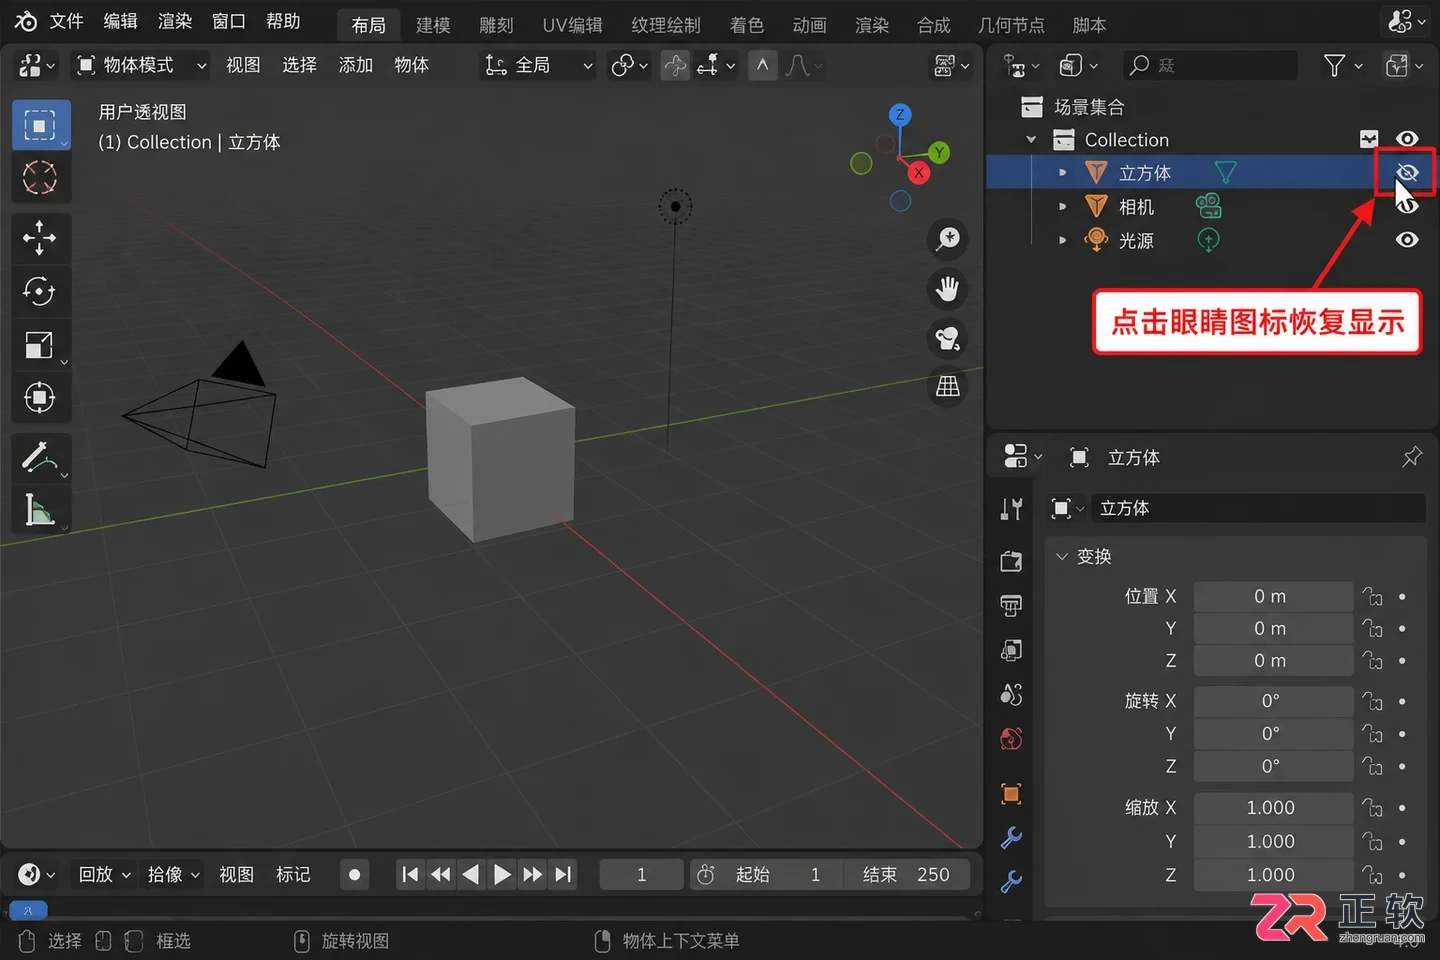This screenshot has width=1440, height=960.
Task: Pick the Rotate tool
Action: pyautogui.click(x=40, y=291)
